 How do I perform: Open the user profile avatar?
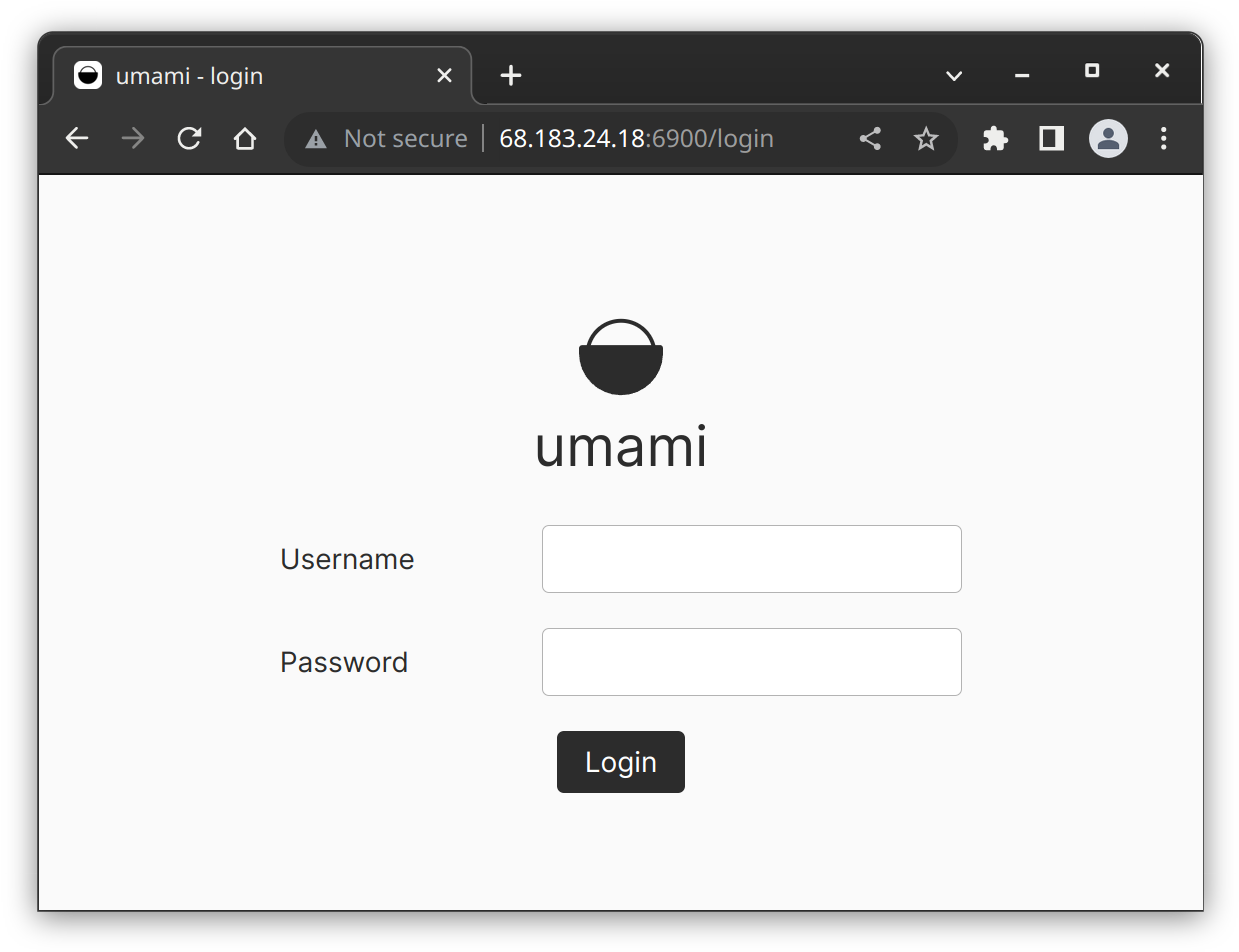click(x=1108, y=139)
